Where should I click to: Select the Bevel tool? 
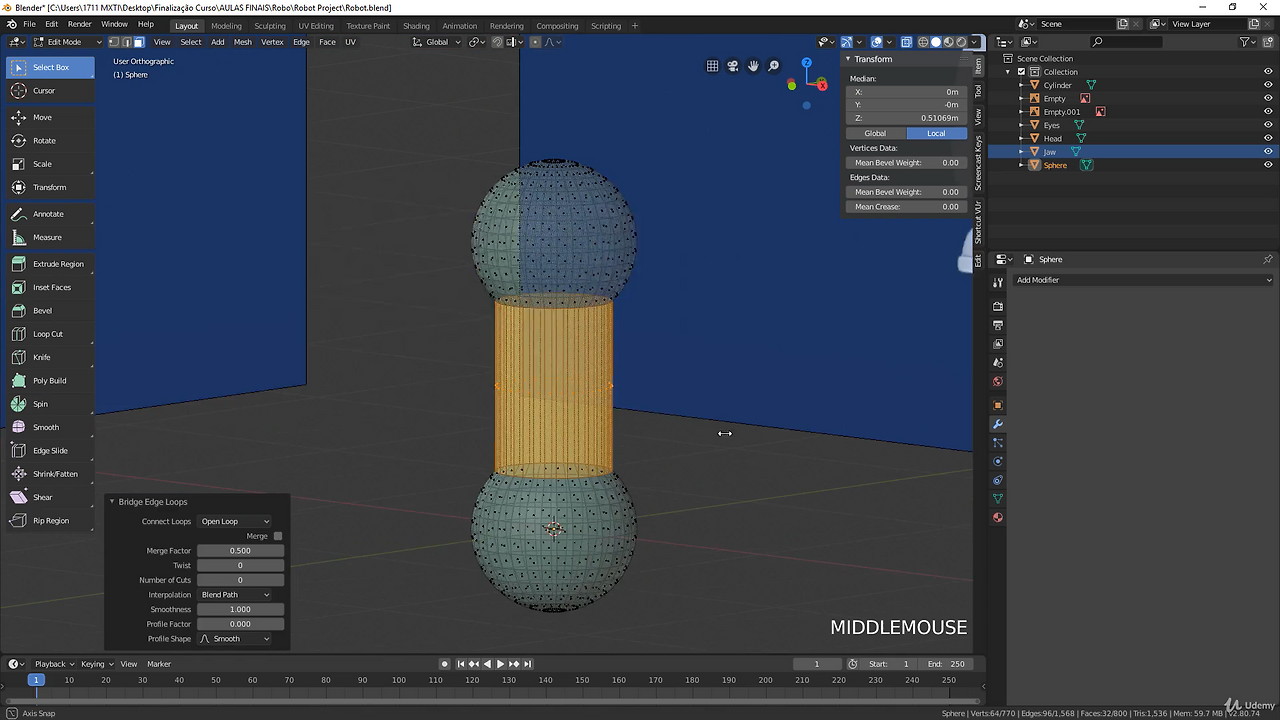click(42, 311)
